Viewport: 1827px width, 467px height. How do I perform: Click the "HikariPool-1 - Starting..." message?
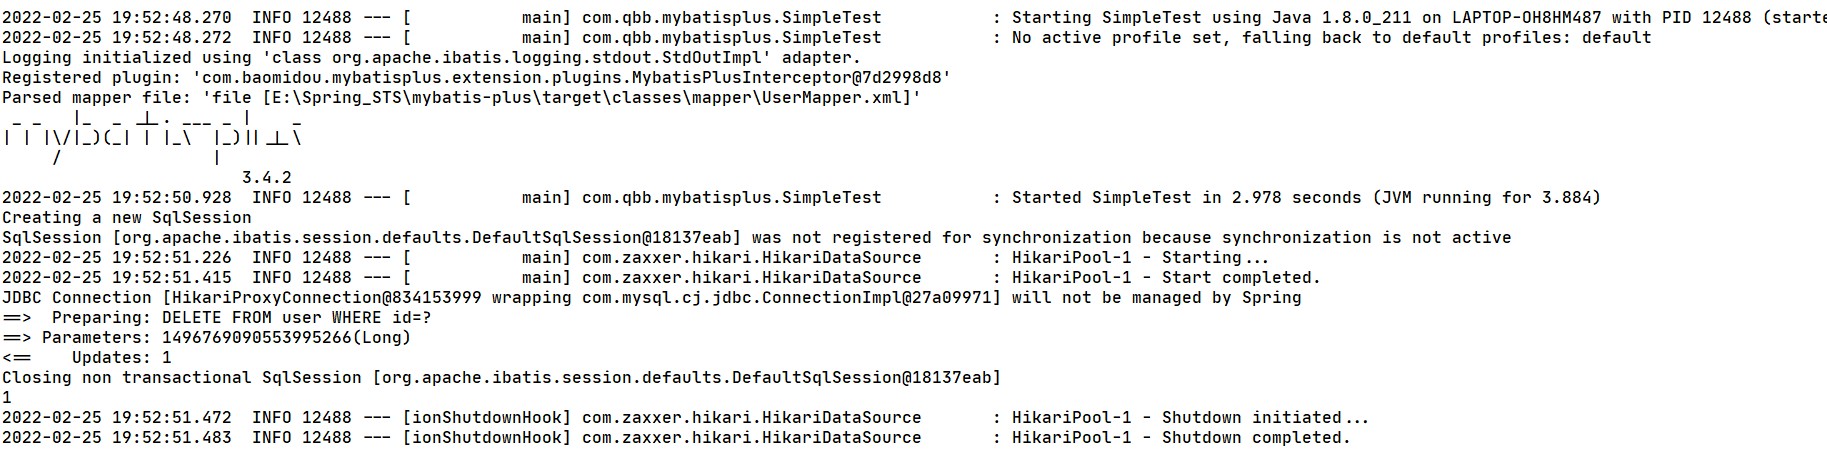click(1140, 257)
